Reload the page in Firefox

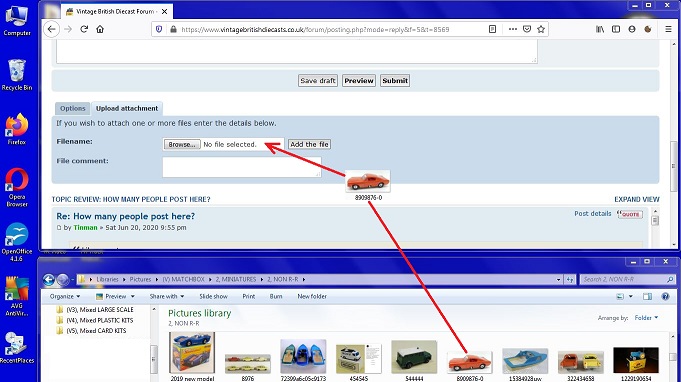(x=84, y=29)
